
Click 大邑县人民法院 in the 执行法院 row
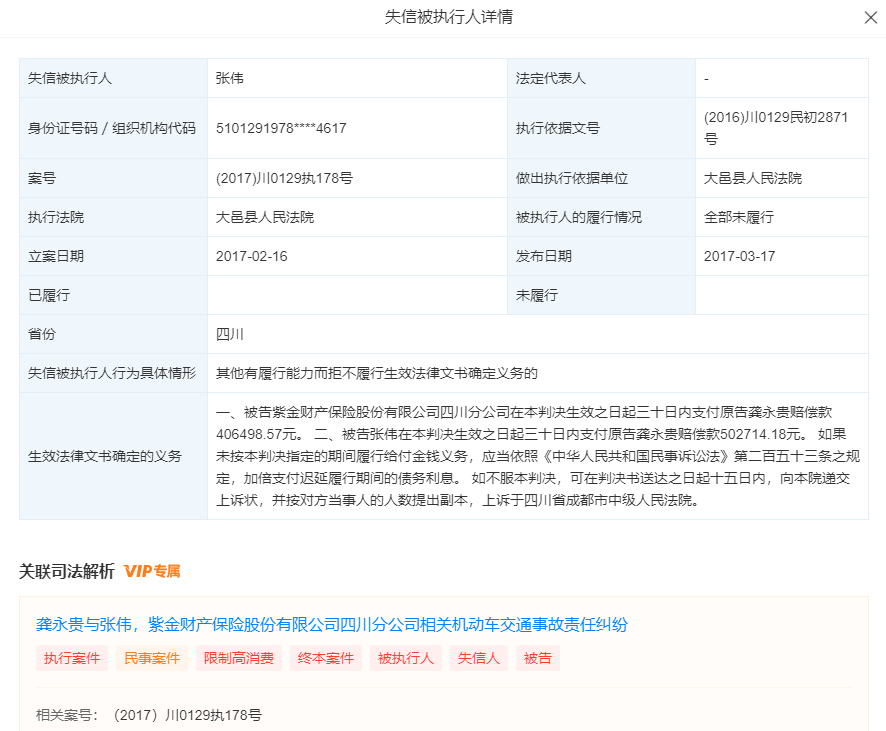point(265,217)
